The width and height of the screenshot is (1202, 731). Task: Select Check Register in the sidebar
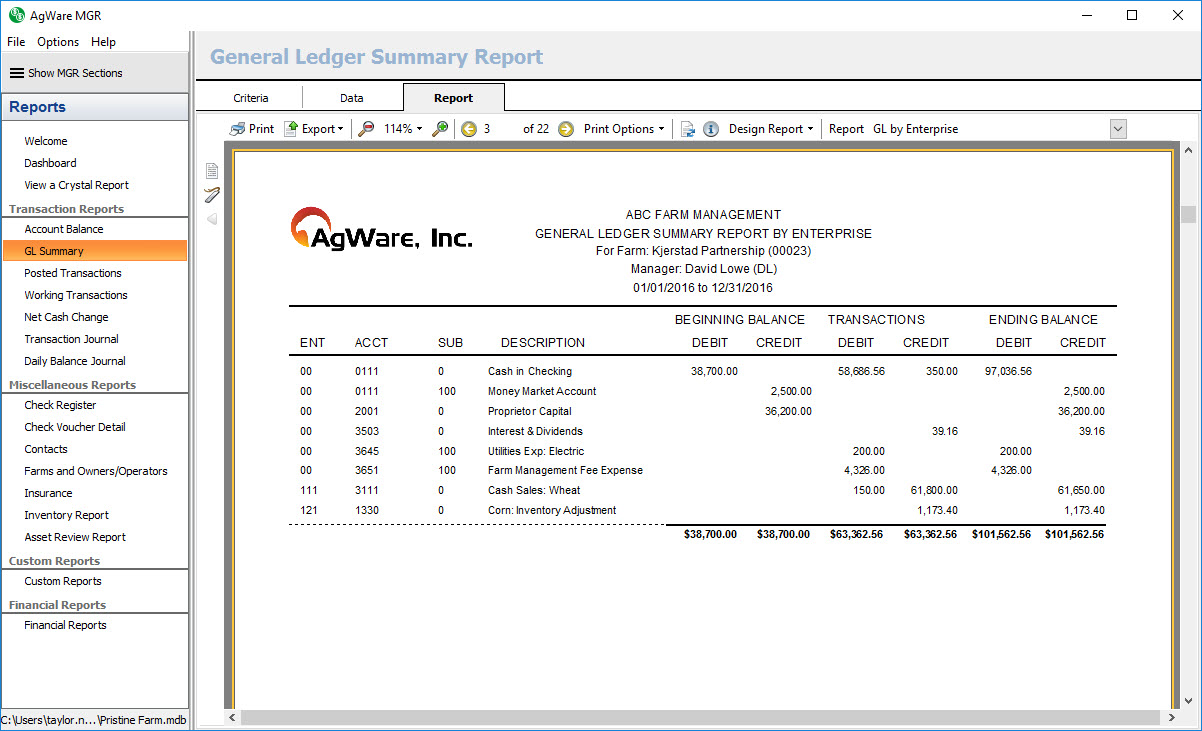(60, 405)
